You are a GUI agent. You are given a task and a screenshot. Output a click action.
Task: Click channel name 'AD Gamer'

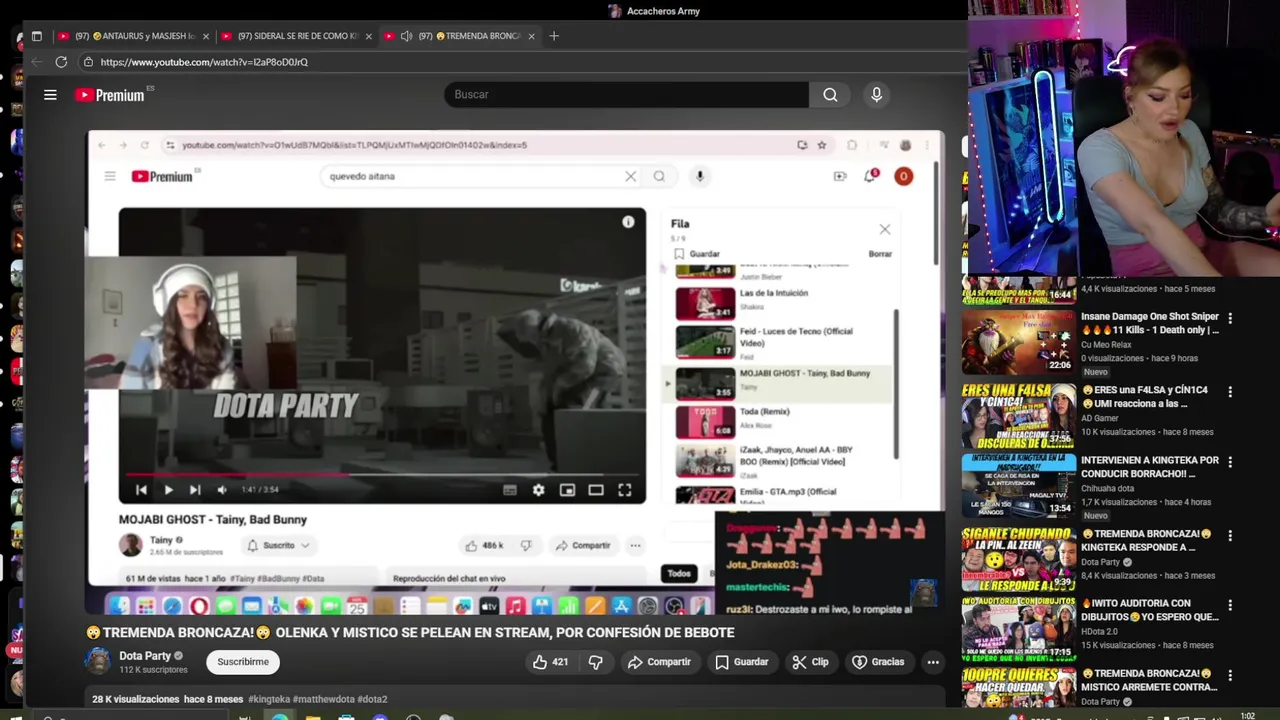(1101, 418)
